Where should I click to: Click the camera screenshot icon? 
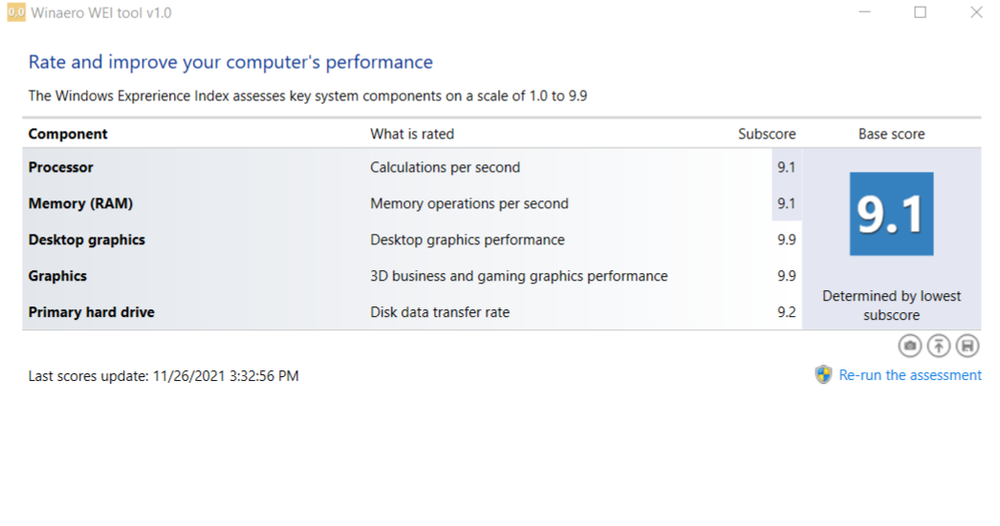(910, 346)
